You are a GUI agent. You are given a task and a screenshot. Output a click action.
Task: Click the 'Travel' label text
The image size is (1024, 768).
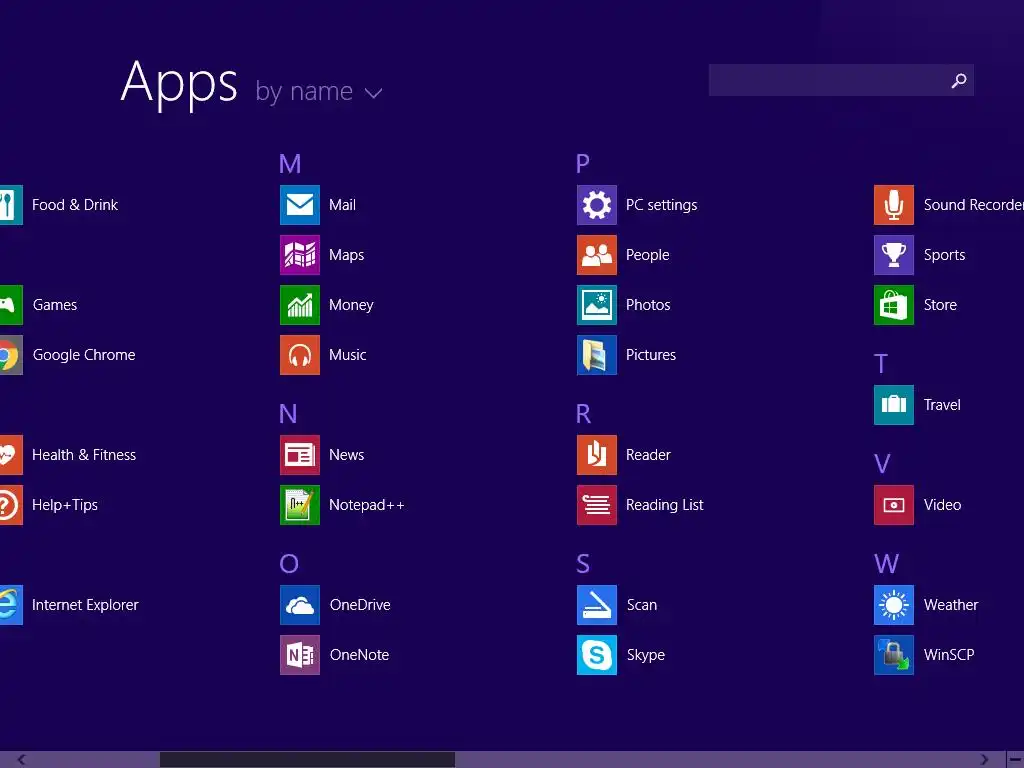pos(942,405)
